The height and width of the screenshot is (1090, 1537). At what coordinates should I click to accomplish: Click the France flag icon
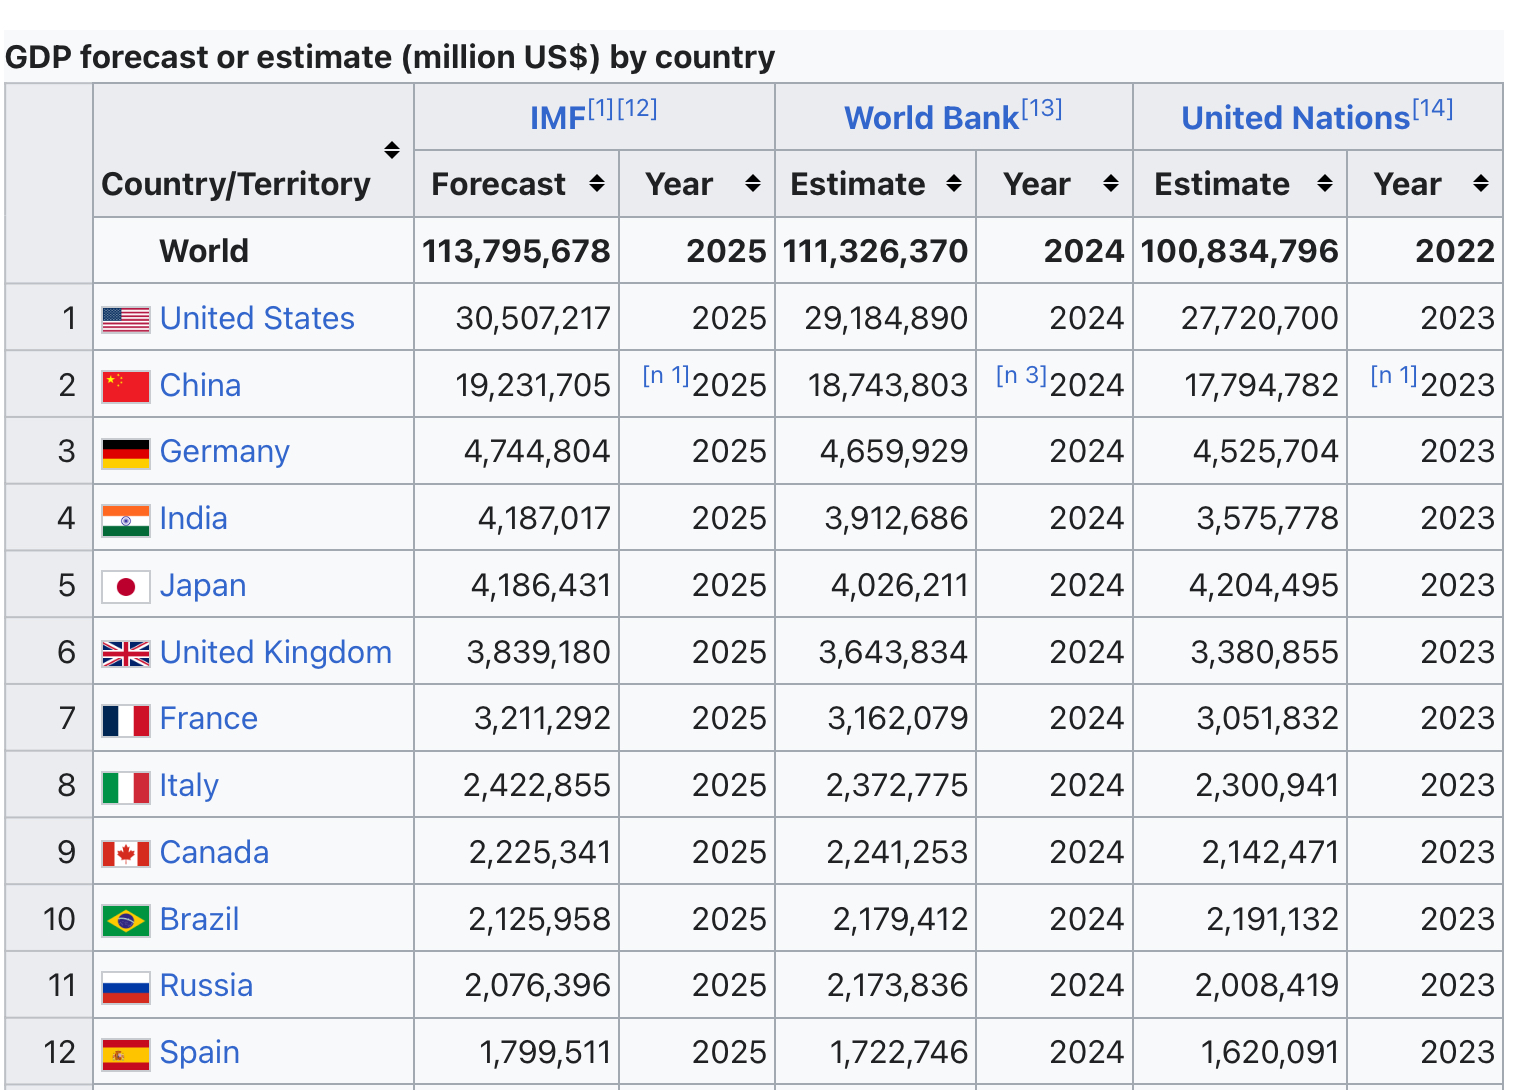click(126, 720)
